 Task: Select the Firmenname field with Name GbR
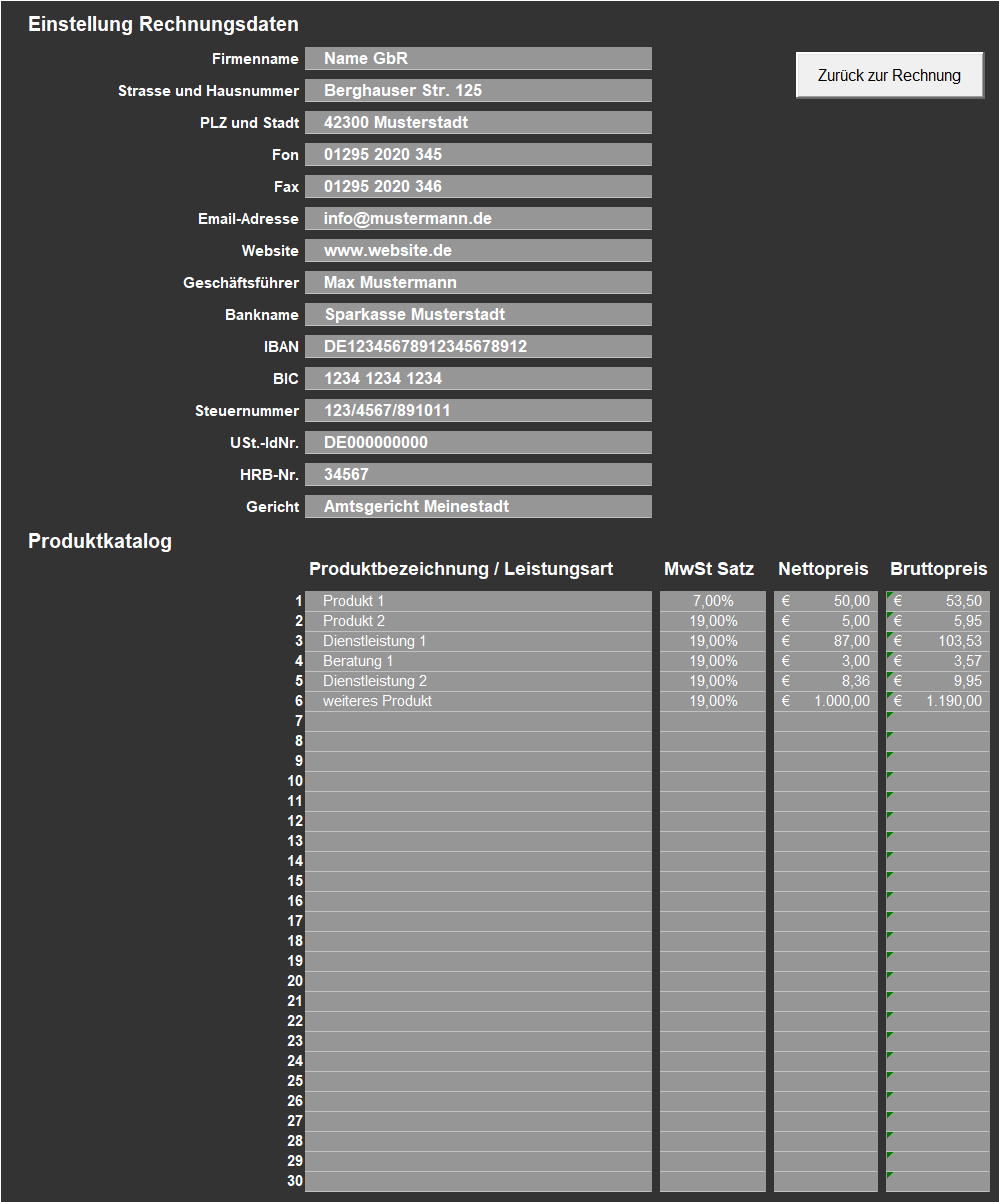[x=478, y=59]
